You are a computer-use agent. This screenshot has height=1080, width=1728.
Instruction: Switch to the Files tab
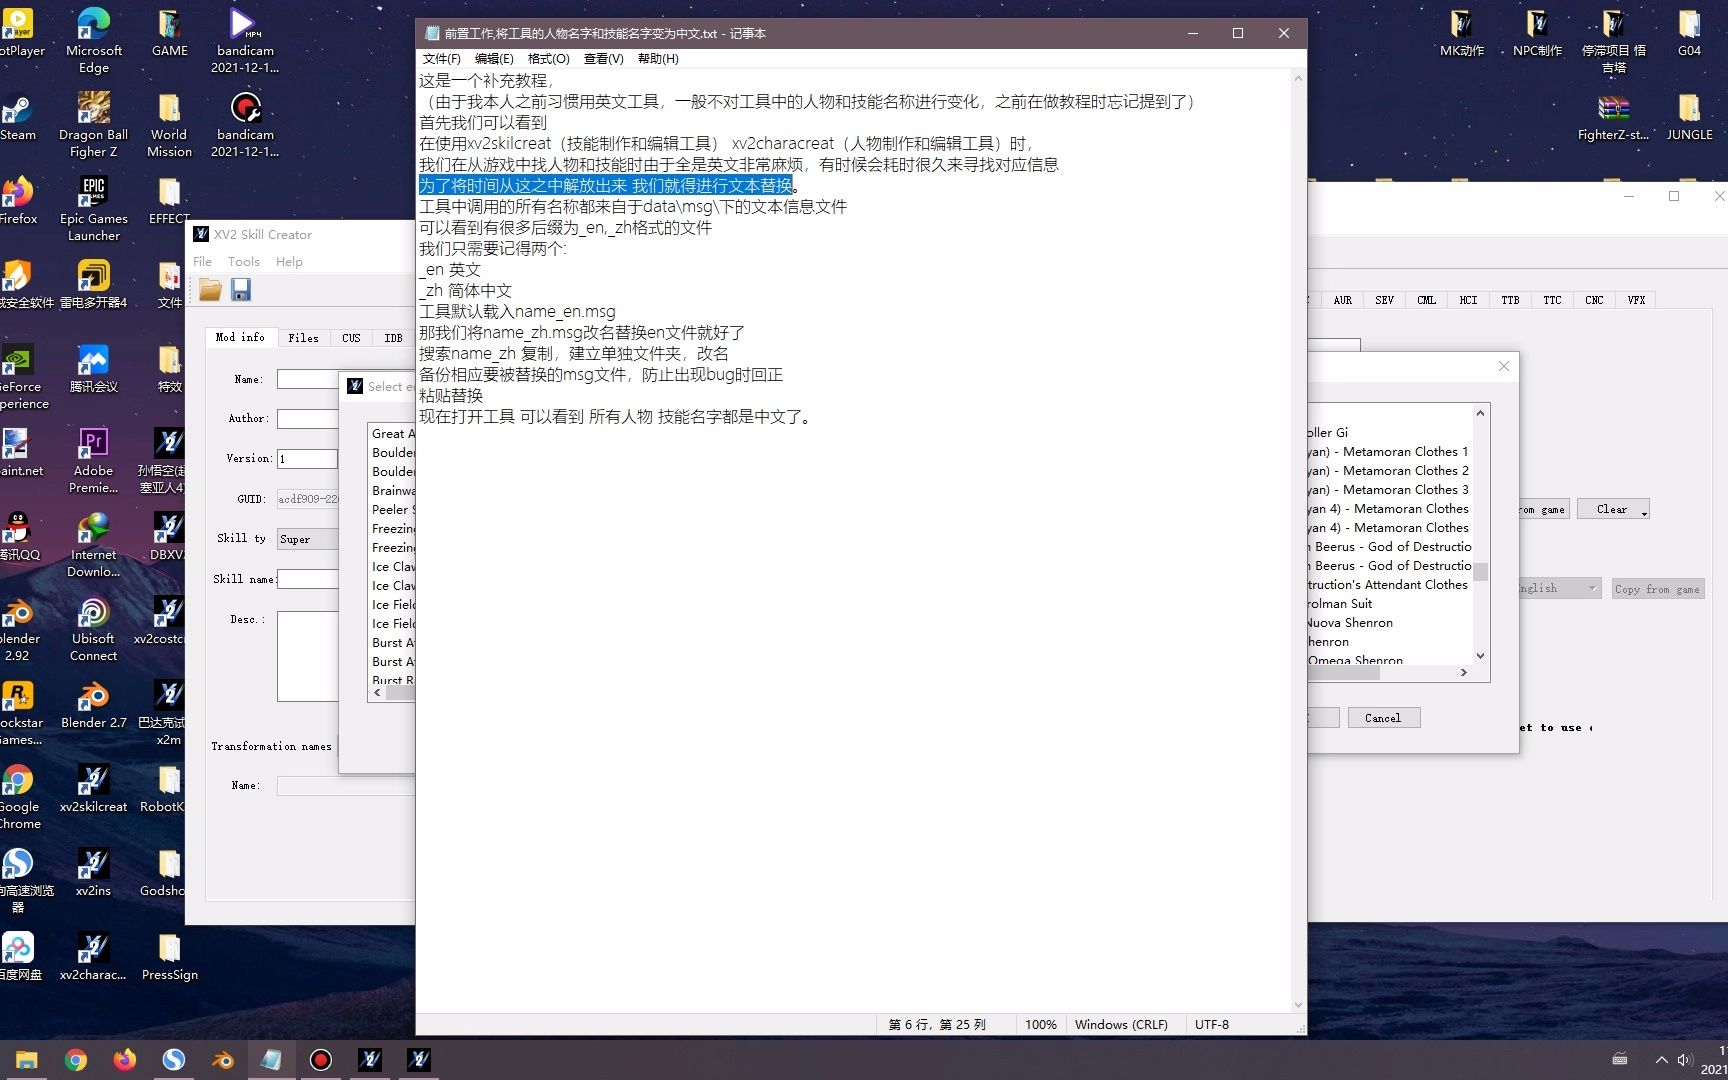tap(303, 338)
